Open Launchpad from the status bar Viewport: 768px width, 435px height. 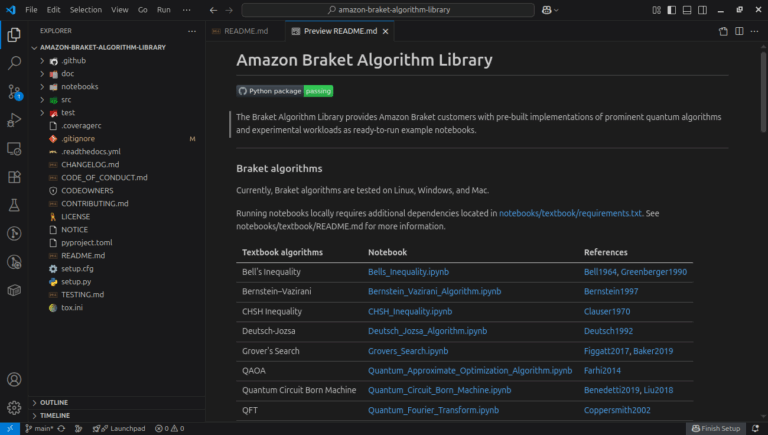(119, 429)
